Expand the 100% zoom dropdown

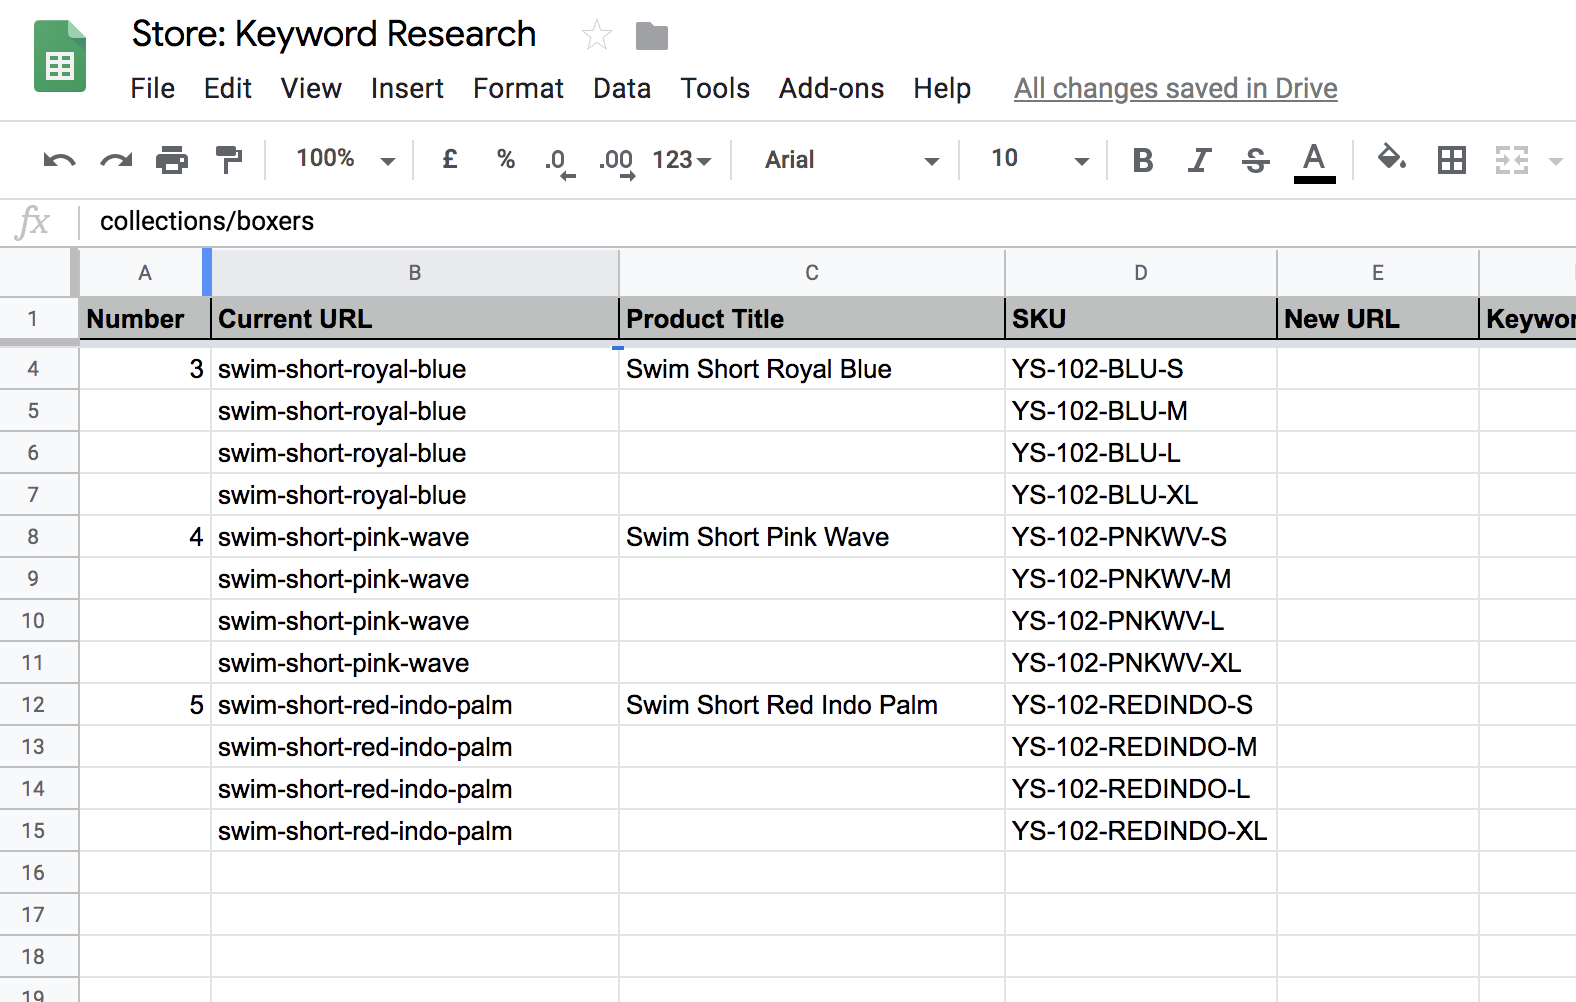[345, 160]
